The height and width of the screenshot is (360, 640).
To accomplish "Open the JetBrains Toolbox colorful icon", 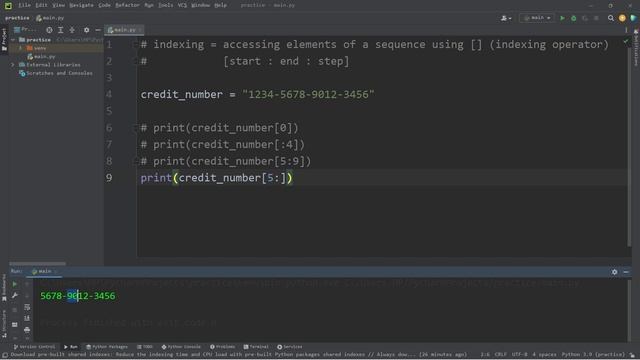I will click(x=633, y=18).
